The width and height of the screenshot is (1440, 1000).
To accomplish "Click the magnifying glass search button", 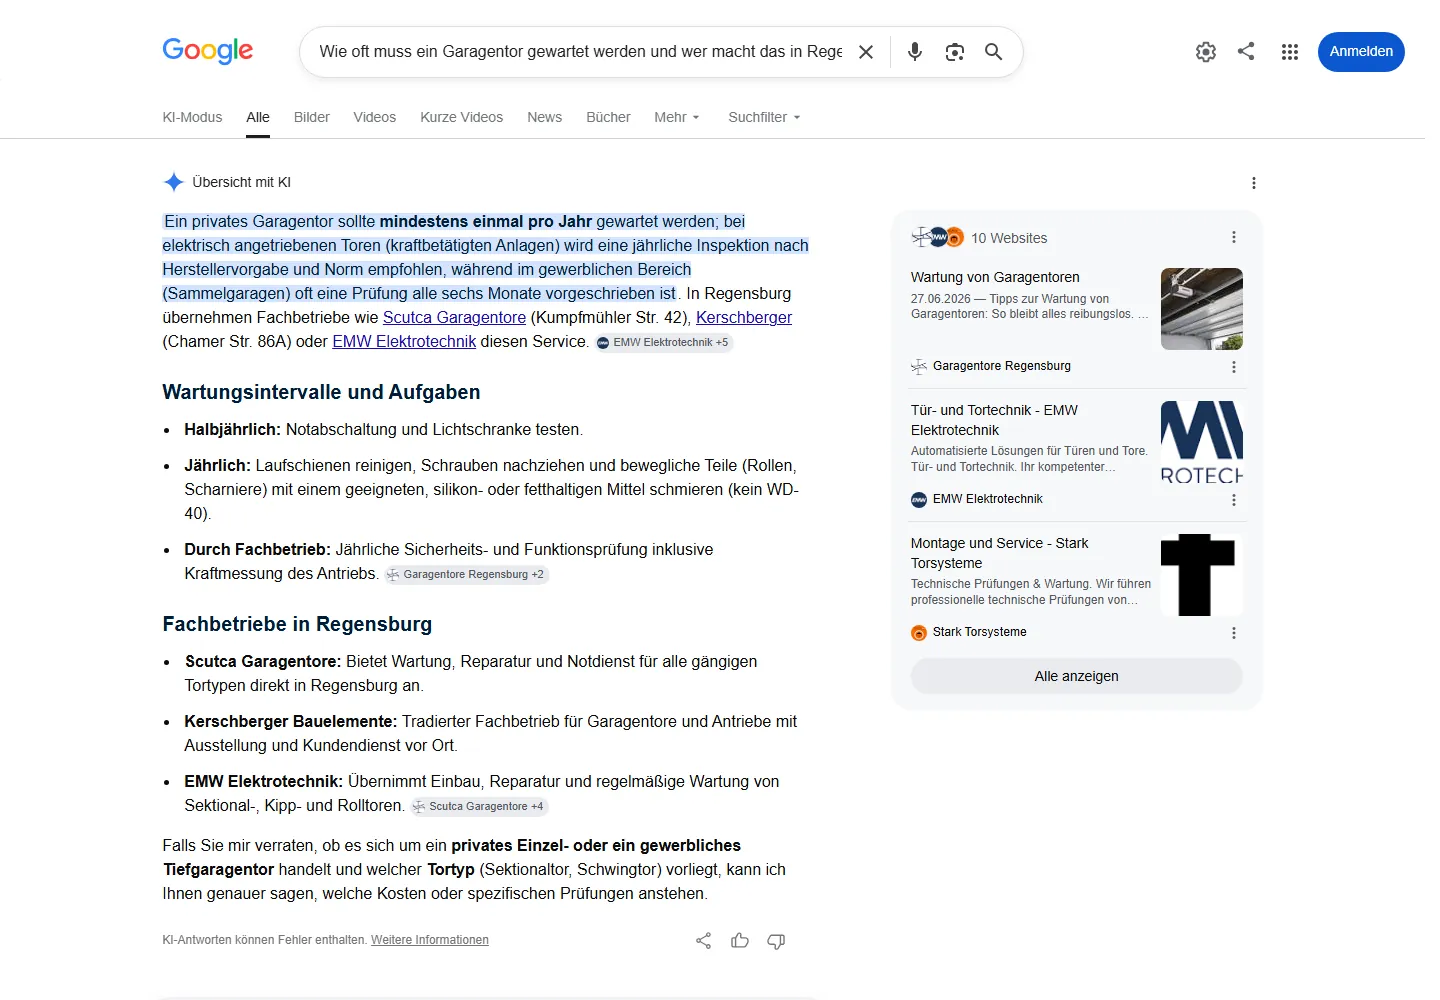I will pos(993,52).
